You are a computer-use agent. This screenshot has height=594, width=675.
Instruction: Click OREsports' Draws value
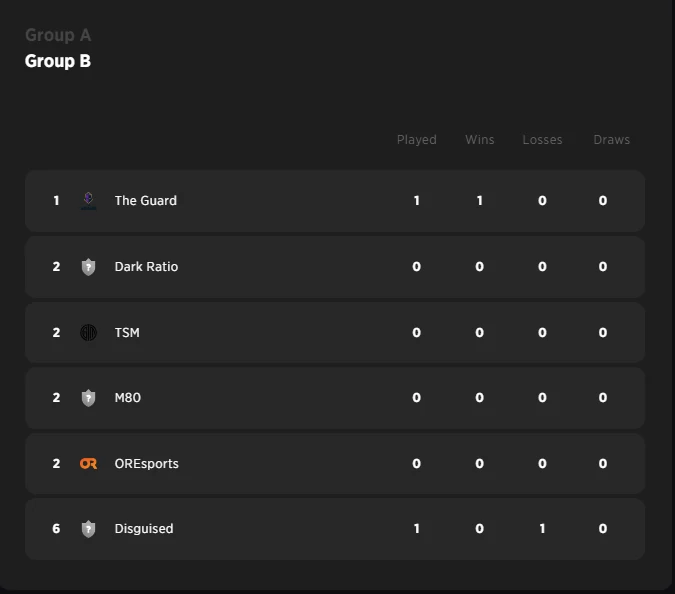click(603, 464)
